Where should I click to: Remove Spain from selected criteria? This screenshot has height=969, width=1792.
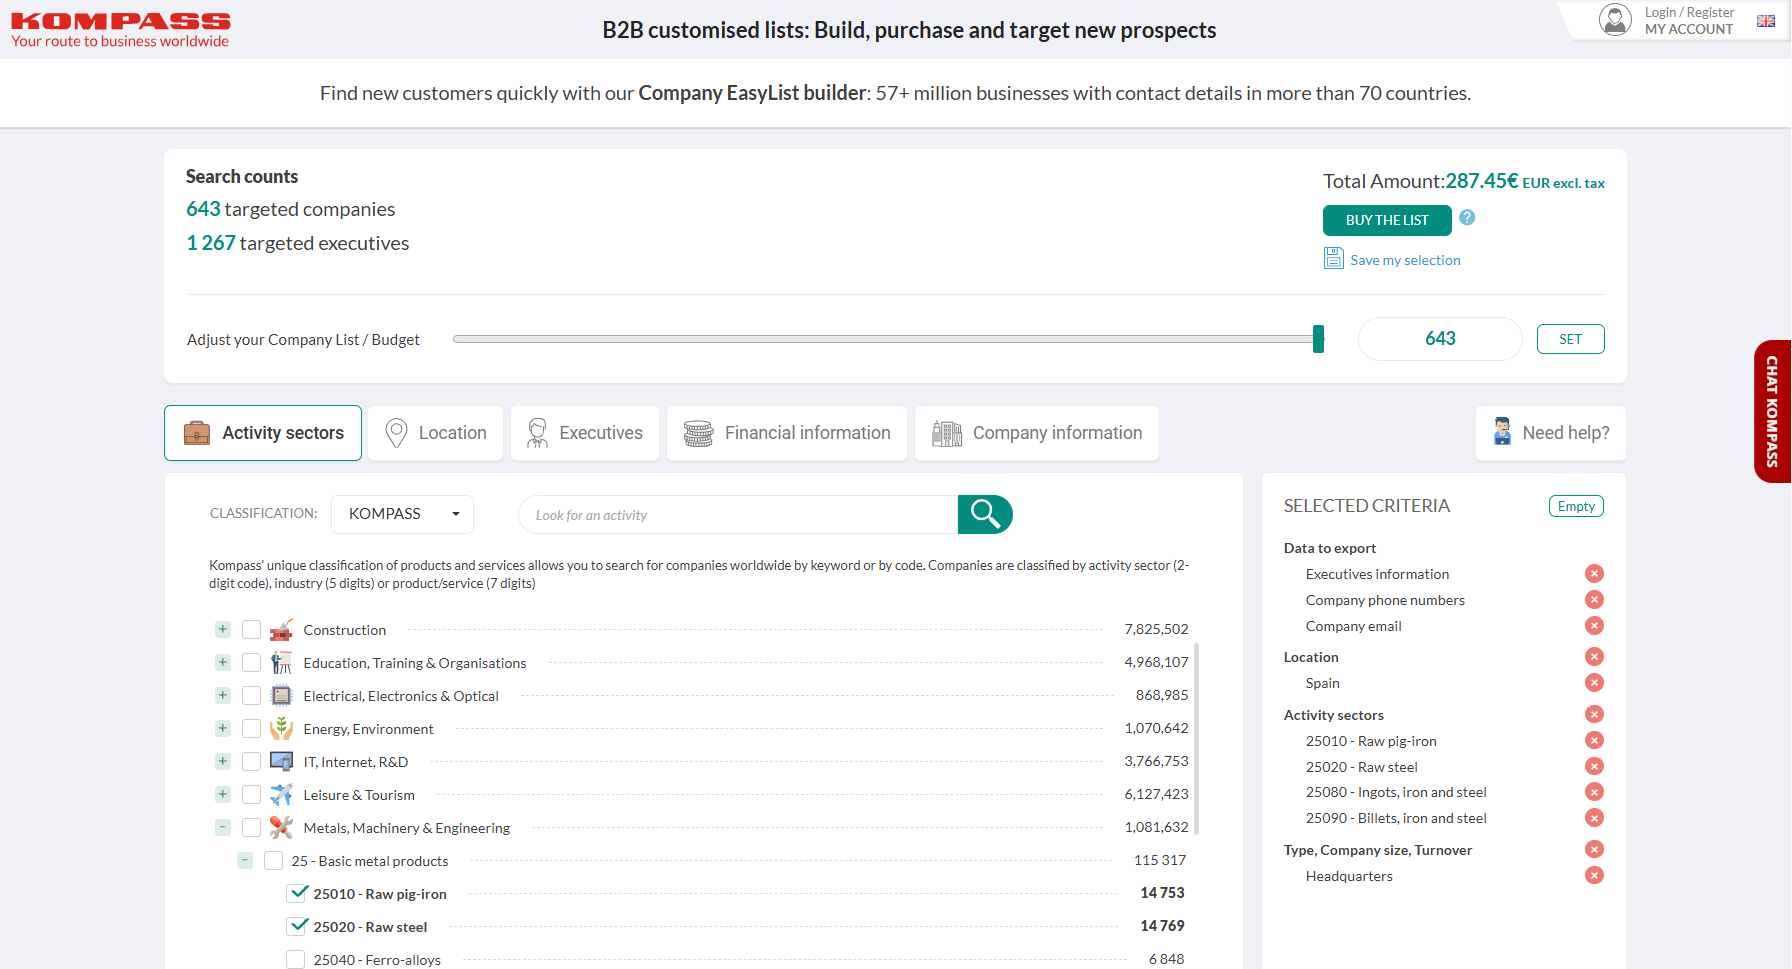1594,683
